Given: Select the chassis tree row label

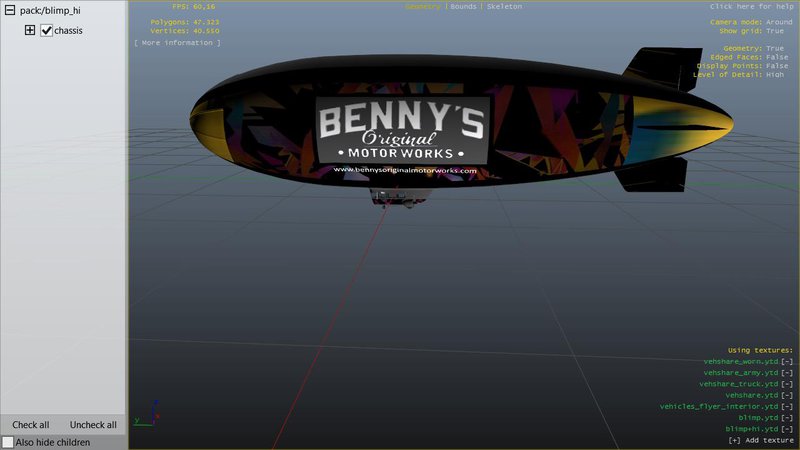Looking at the screenshot, I should point(68,31).
